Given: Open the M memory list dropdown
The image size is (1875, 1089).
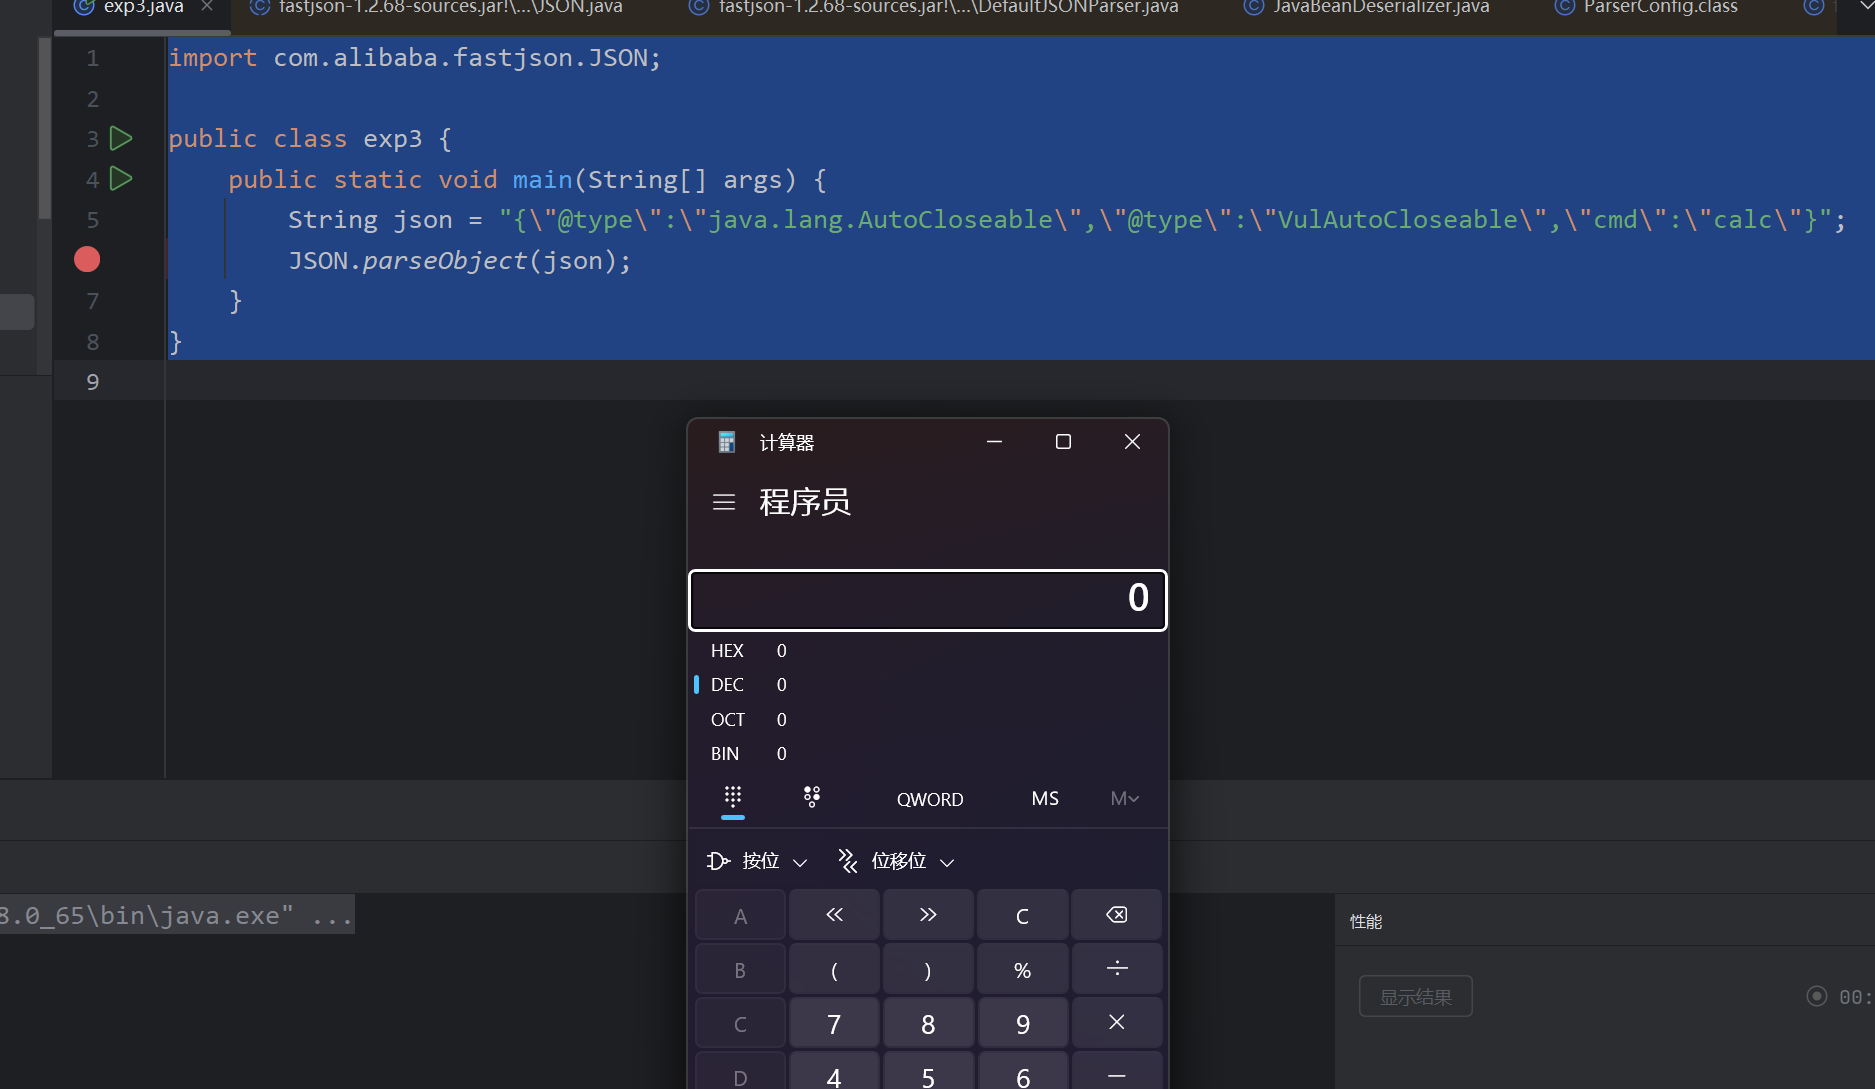Looking at the screenshot, I should coord(1124,799).
